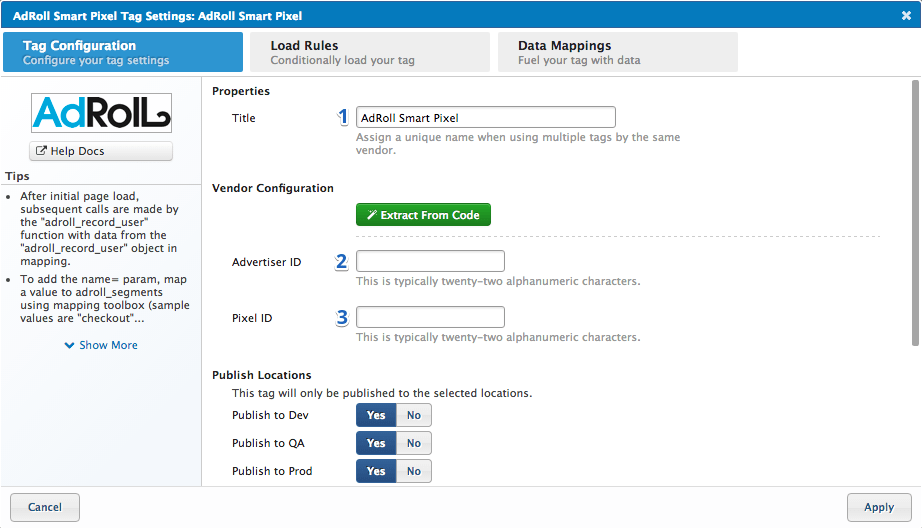Set Publish to Prod to No
The image size is (922, 528).
point(413,471)
